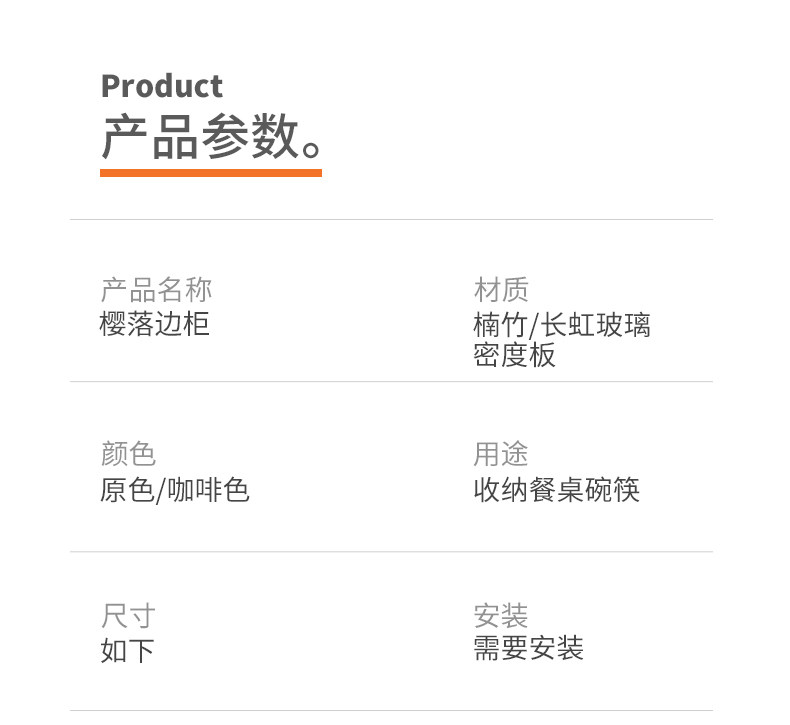Click the 樱落边柜 product name value
Image resolution: width=790 pixels, height=725 pixels.
(155, 324)
